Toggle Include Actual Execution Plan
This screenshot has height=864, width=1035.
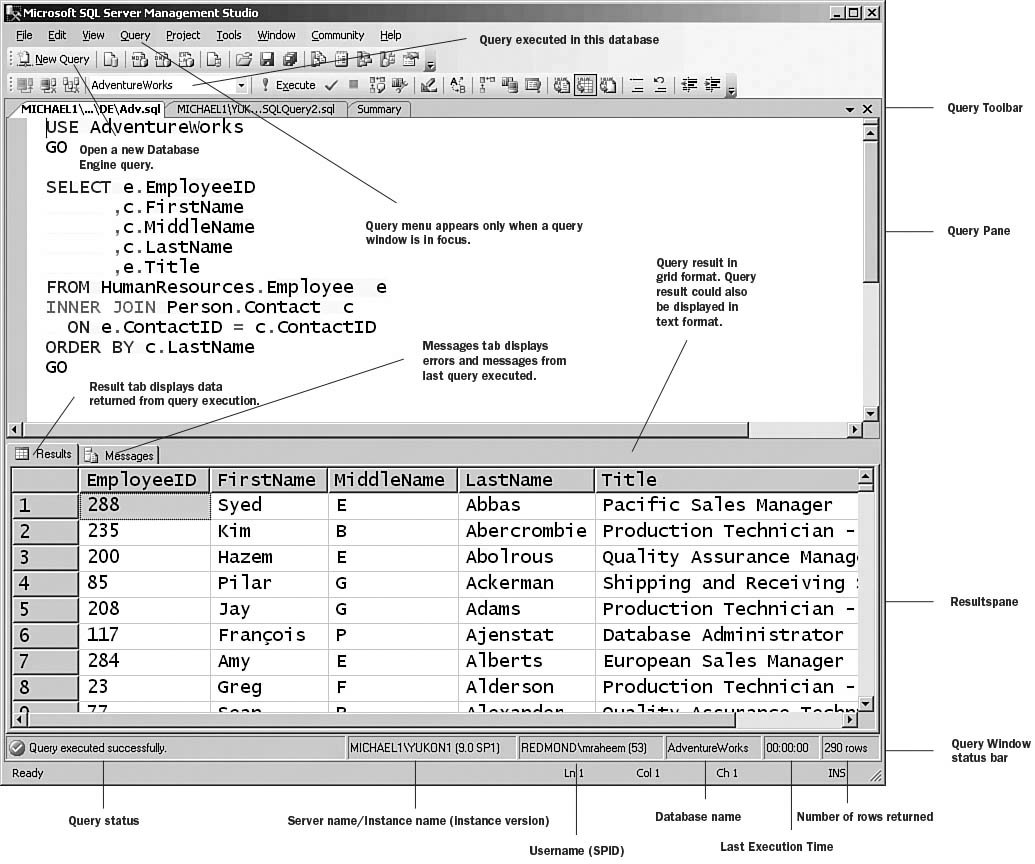click(487, 85)
